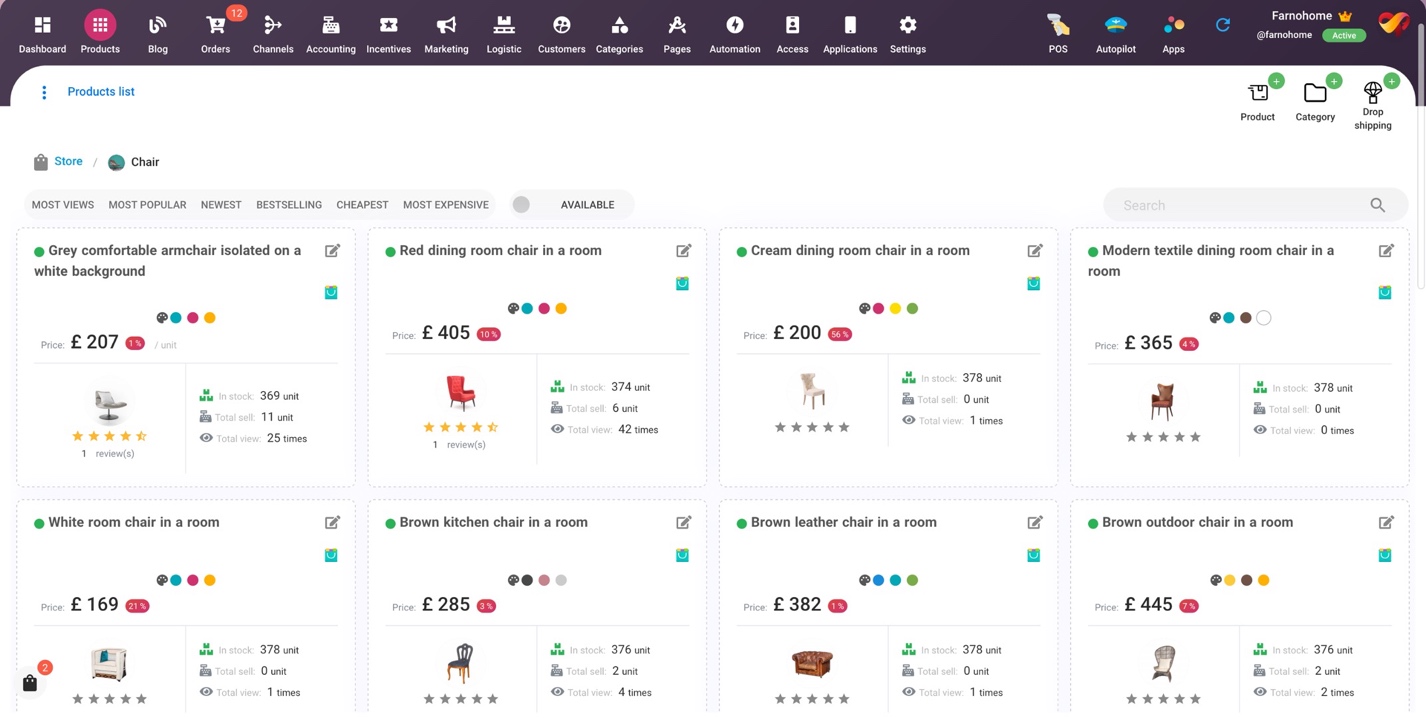Click the Products list link
This screenshot has height=718, width=1426.
101,92
